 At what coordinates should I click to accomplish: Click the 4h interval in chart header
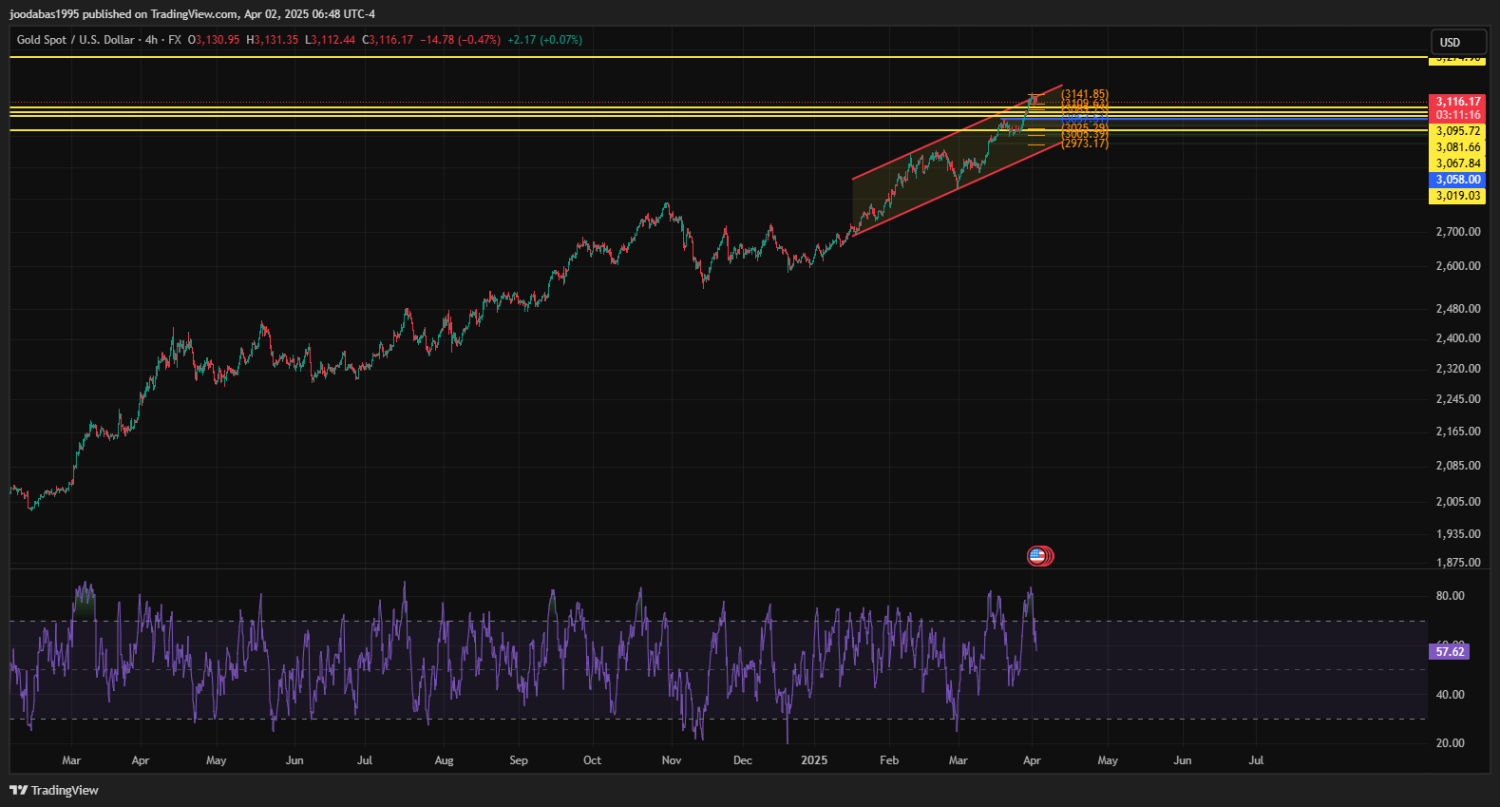pos(153,40)
